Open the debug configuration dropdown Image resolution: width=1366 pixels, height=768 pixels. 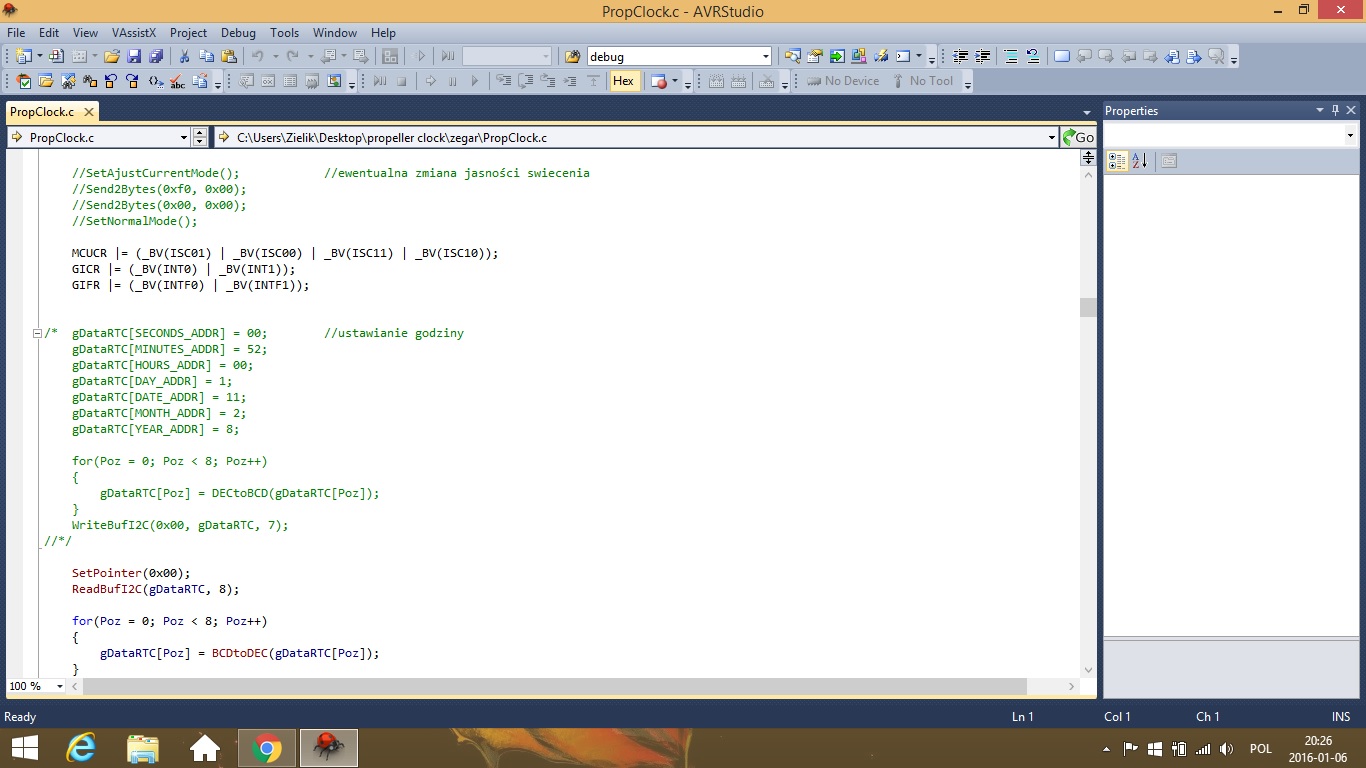[766, 57]
